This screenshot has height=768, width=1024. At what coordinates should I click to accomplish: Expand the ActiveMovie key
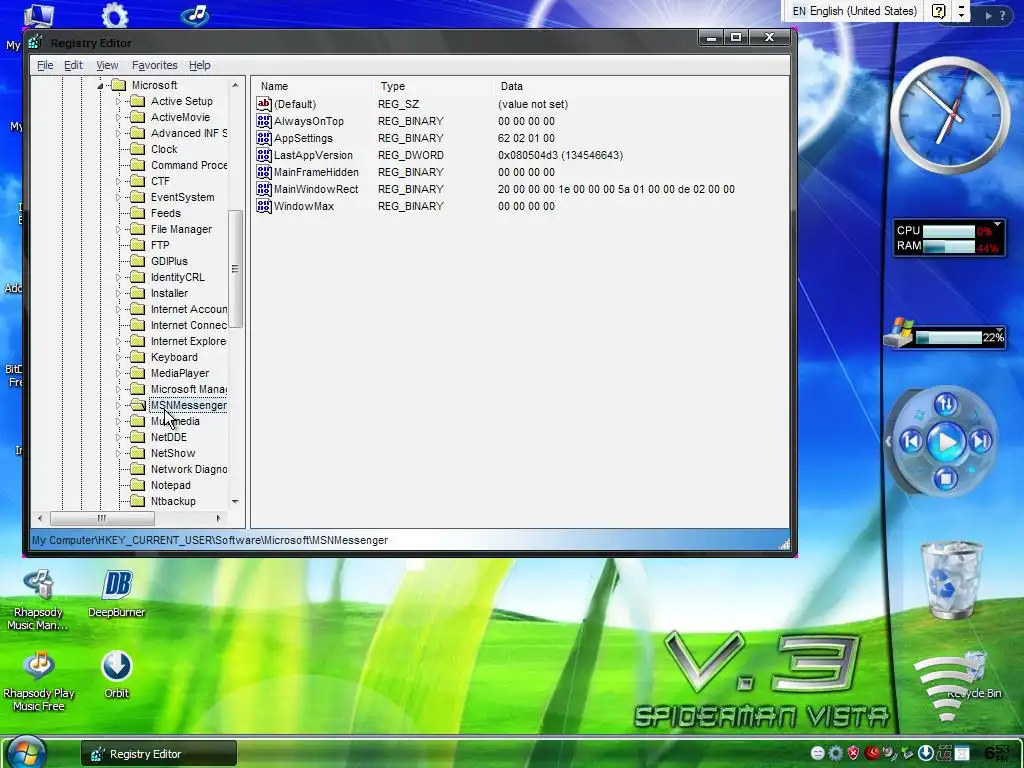(x=118, y=118)
